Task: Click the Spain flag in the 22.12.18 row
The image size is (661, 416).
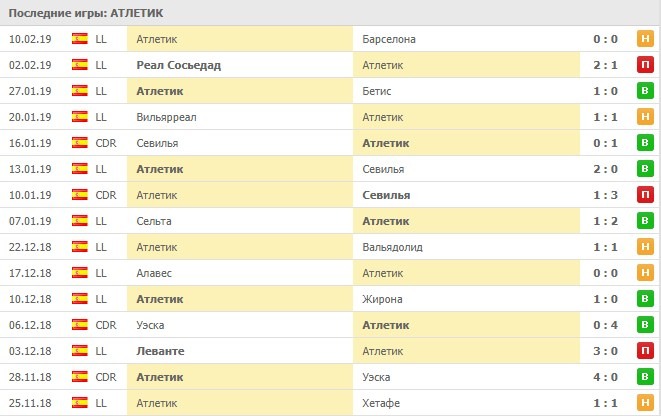Action: pos(79,247)
